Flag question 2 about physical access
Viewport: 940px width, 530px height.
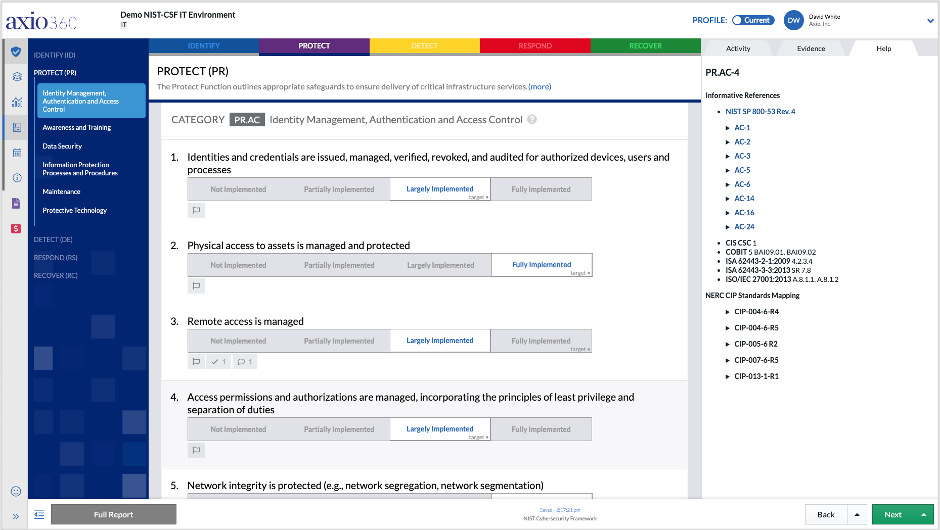point(196,286)
